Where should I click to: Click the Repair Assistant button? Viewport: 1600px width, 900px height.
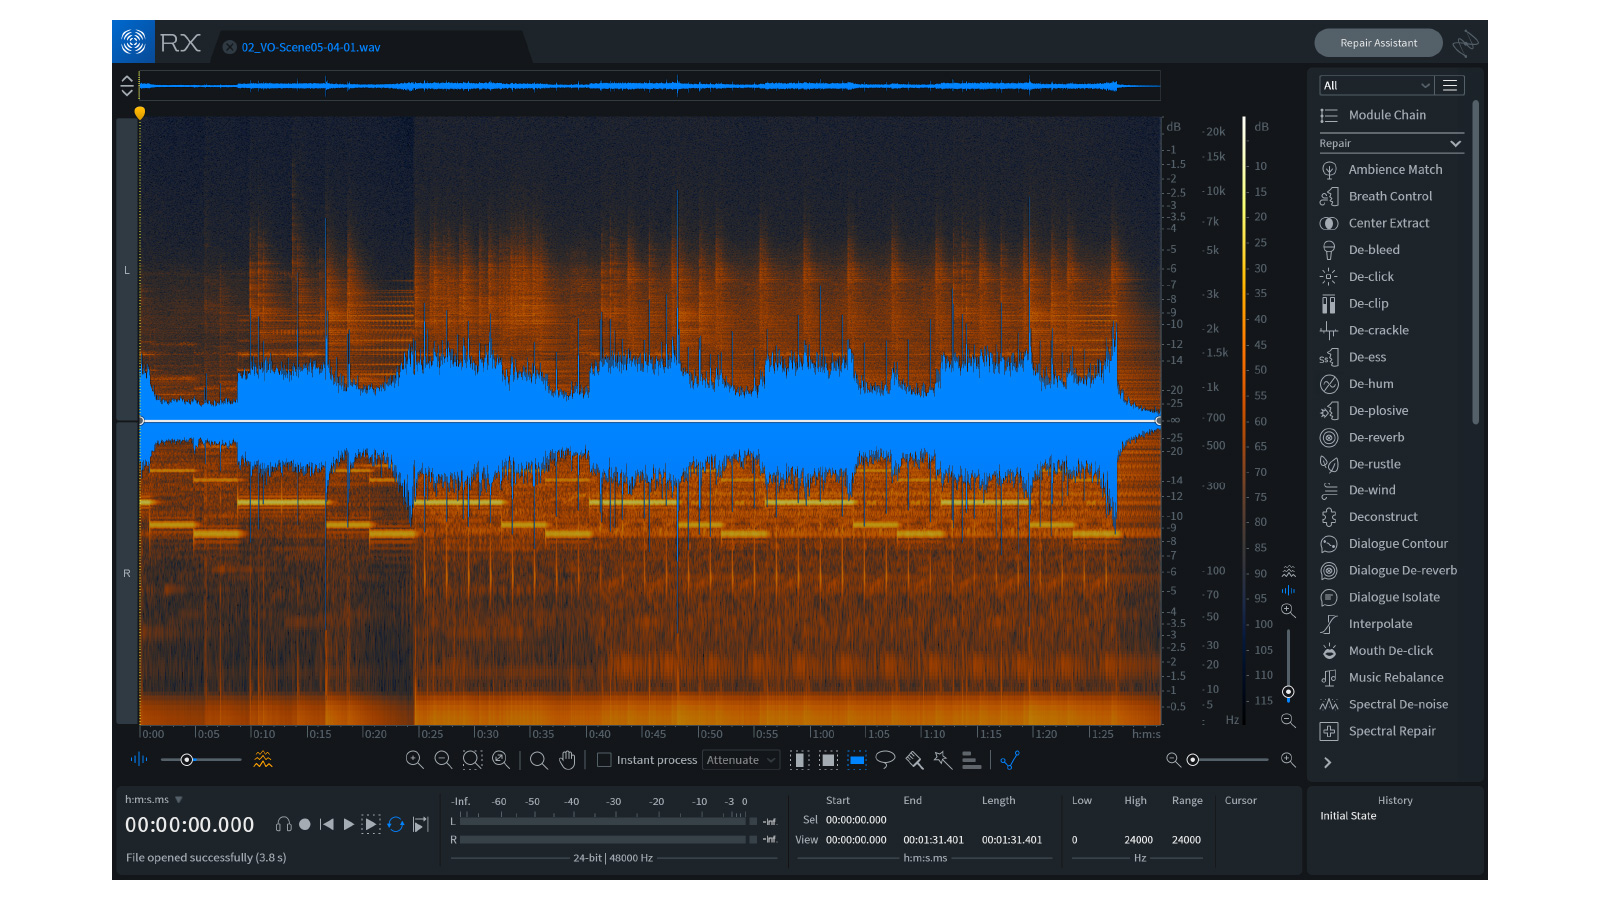(1378, 43)
